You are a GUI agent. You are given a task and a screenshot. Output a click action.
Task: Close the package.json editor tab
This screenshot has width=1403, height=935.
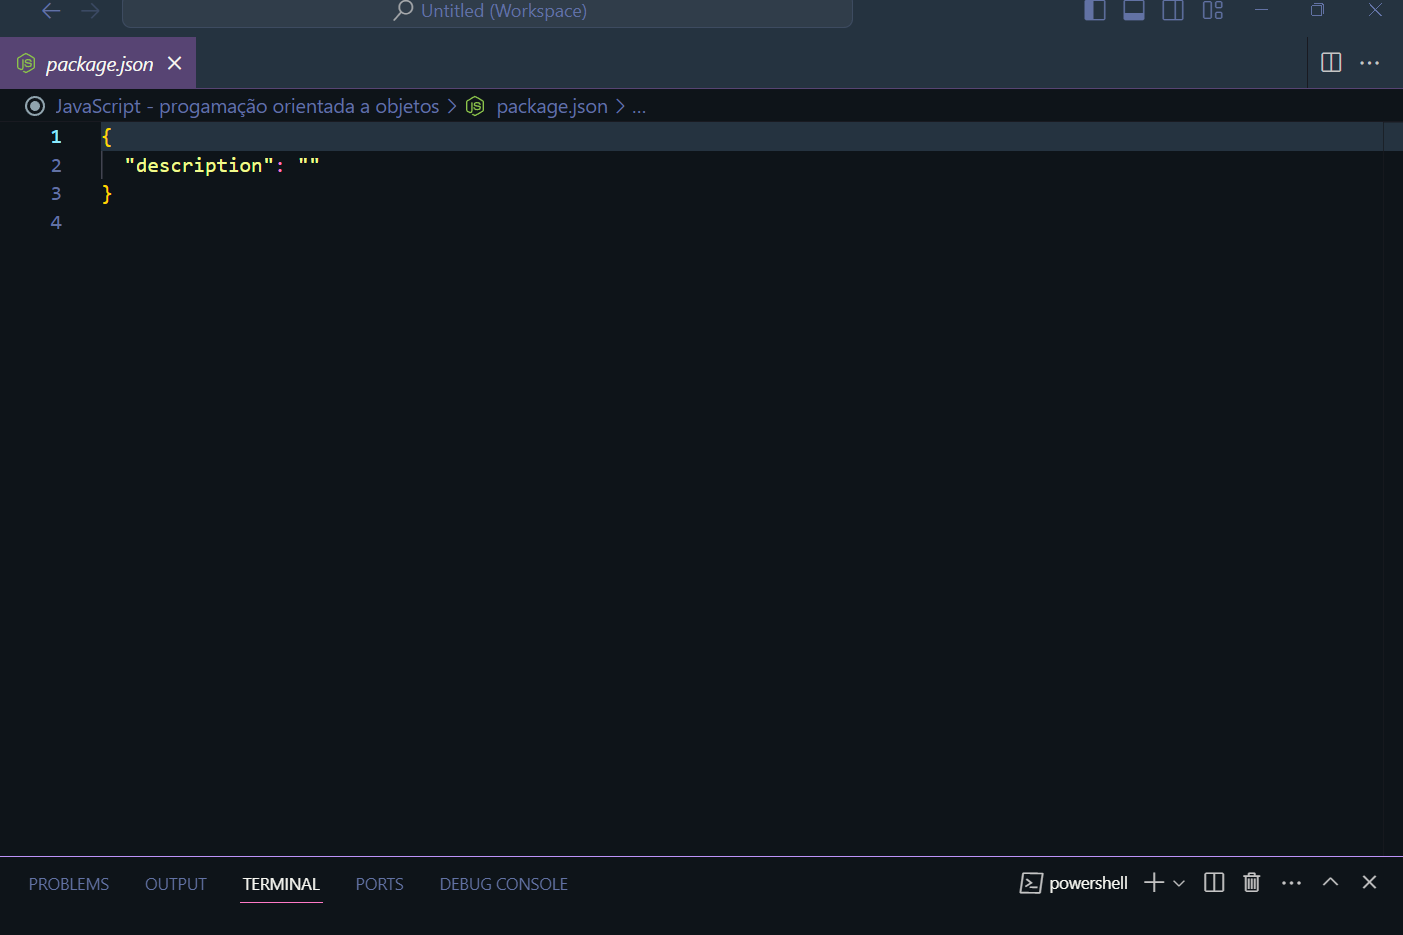(175, 63)
